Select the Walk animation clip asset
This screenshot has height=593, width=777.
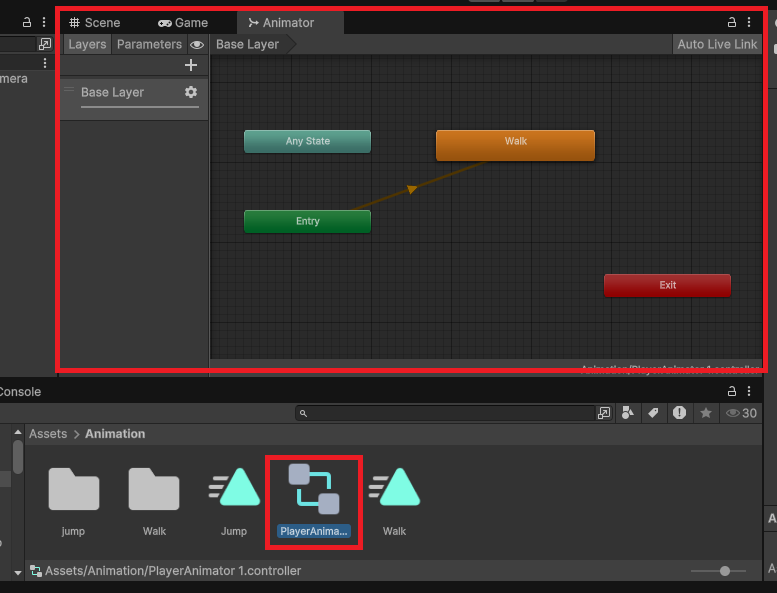click(x=394, y=501)
